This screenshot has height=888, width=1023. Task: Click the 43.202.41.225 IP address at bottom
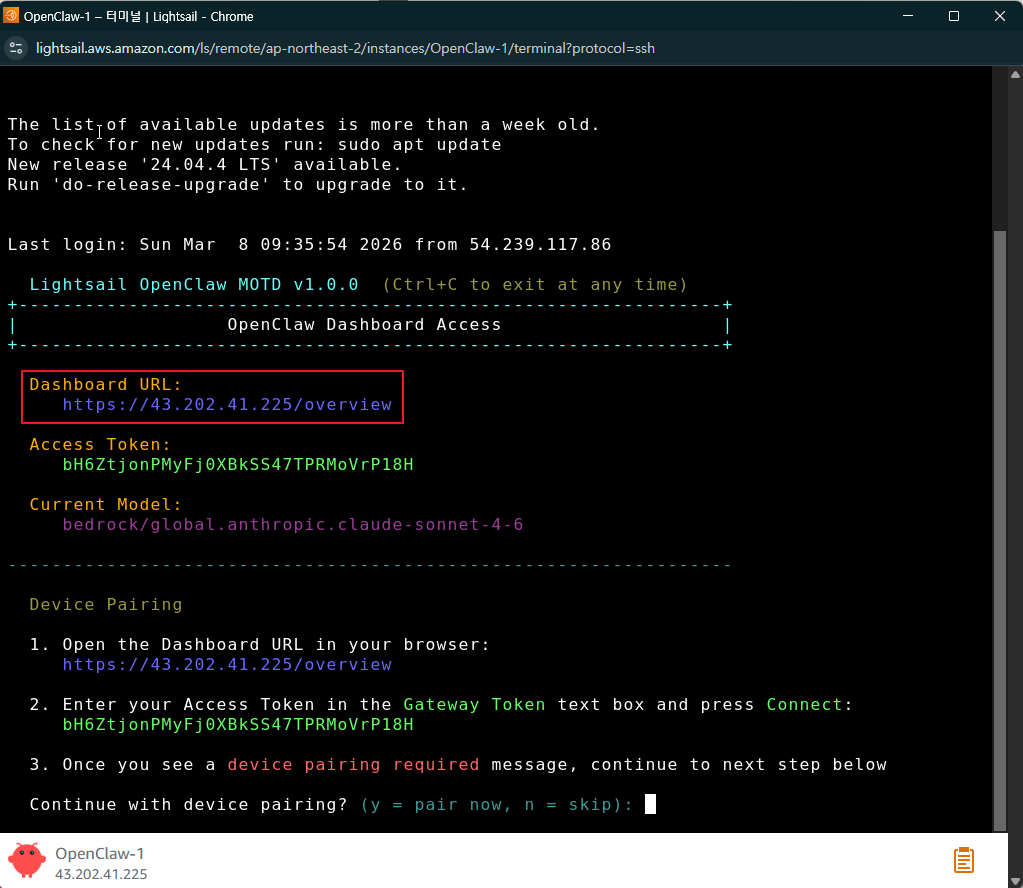(x=101, y=874)
